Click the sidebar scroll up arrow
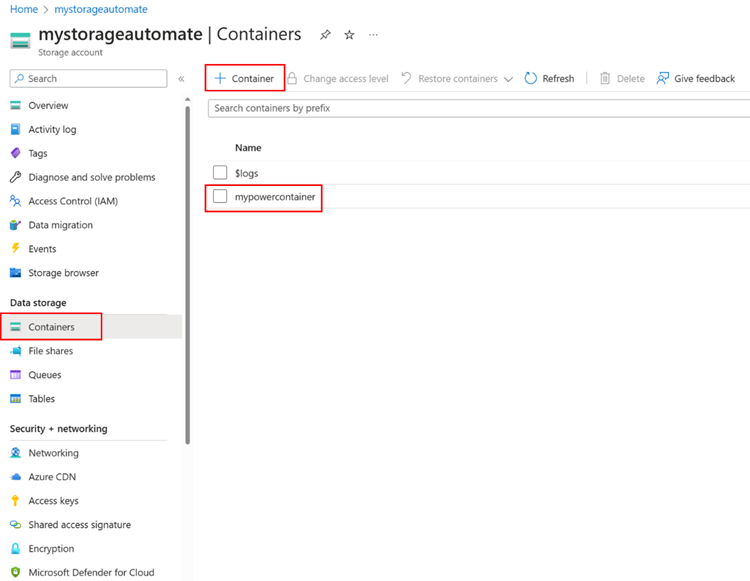Screen dimensions: 750x581 click(188, 99)
